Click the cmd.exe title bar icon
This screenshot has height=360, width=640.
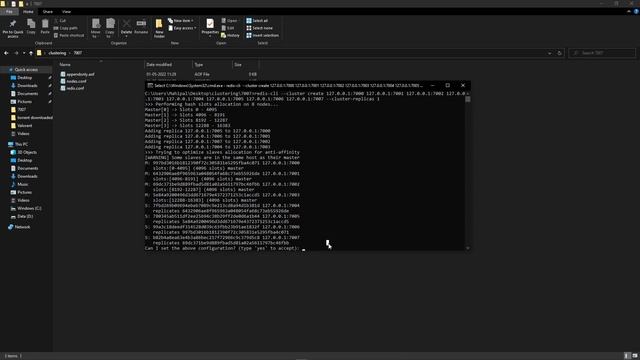(x=150, y=86)
